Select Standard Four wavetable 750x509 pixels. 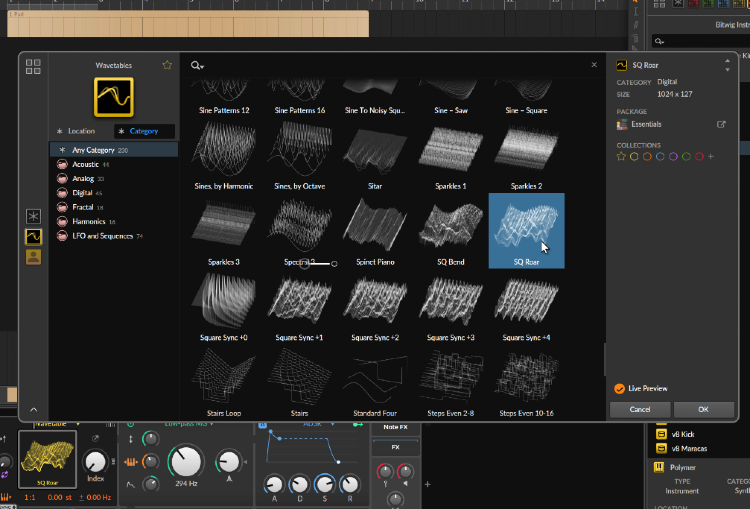[375, 382]
